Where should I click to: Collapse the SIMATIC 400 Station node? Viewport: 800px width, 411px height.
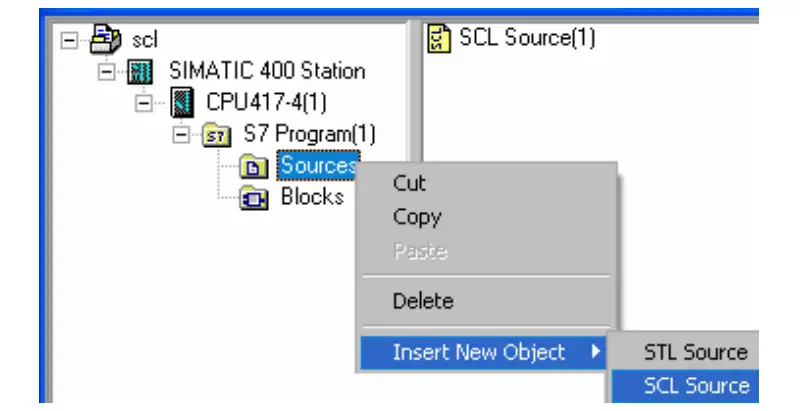pos(106,72)
